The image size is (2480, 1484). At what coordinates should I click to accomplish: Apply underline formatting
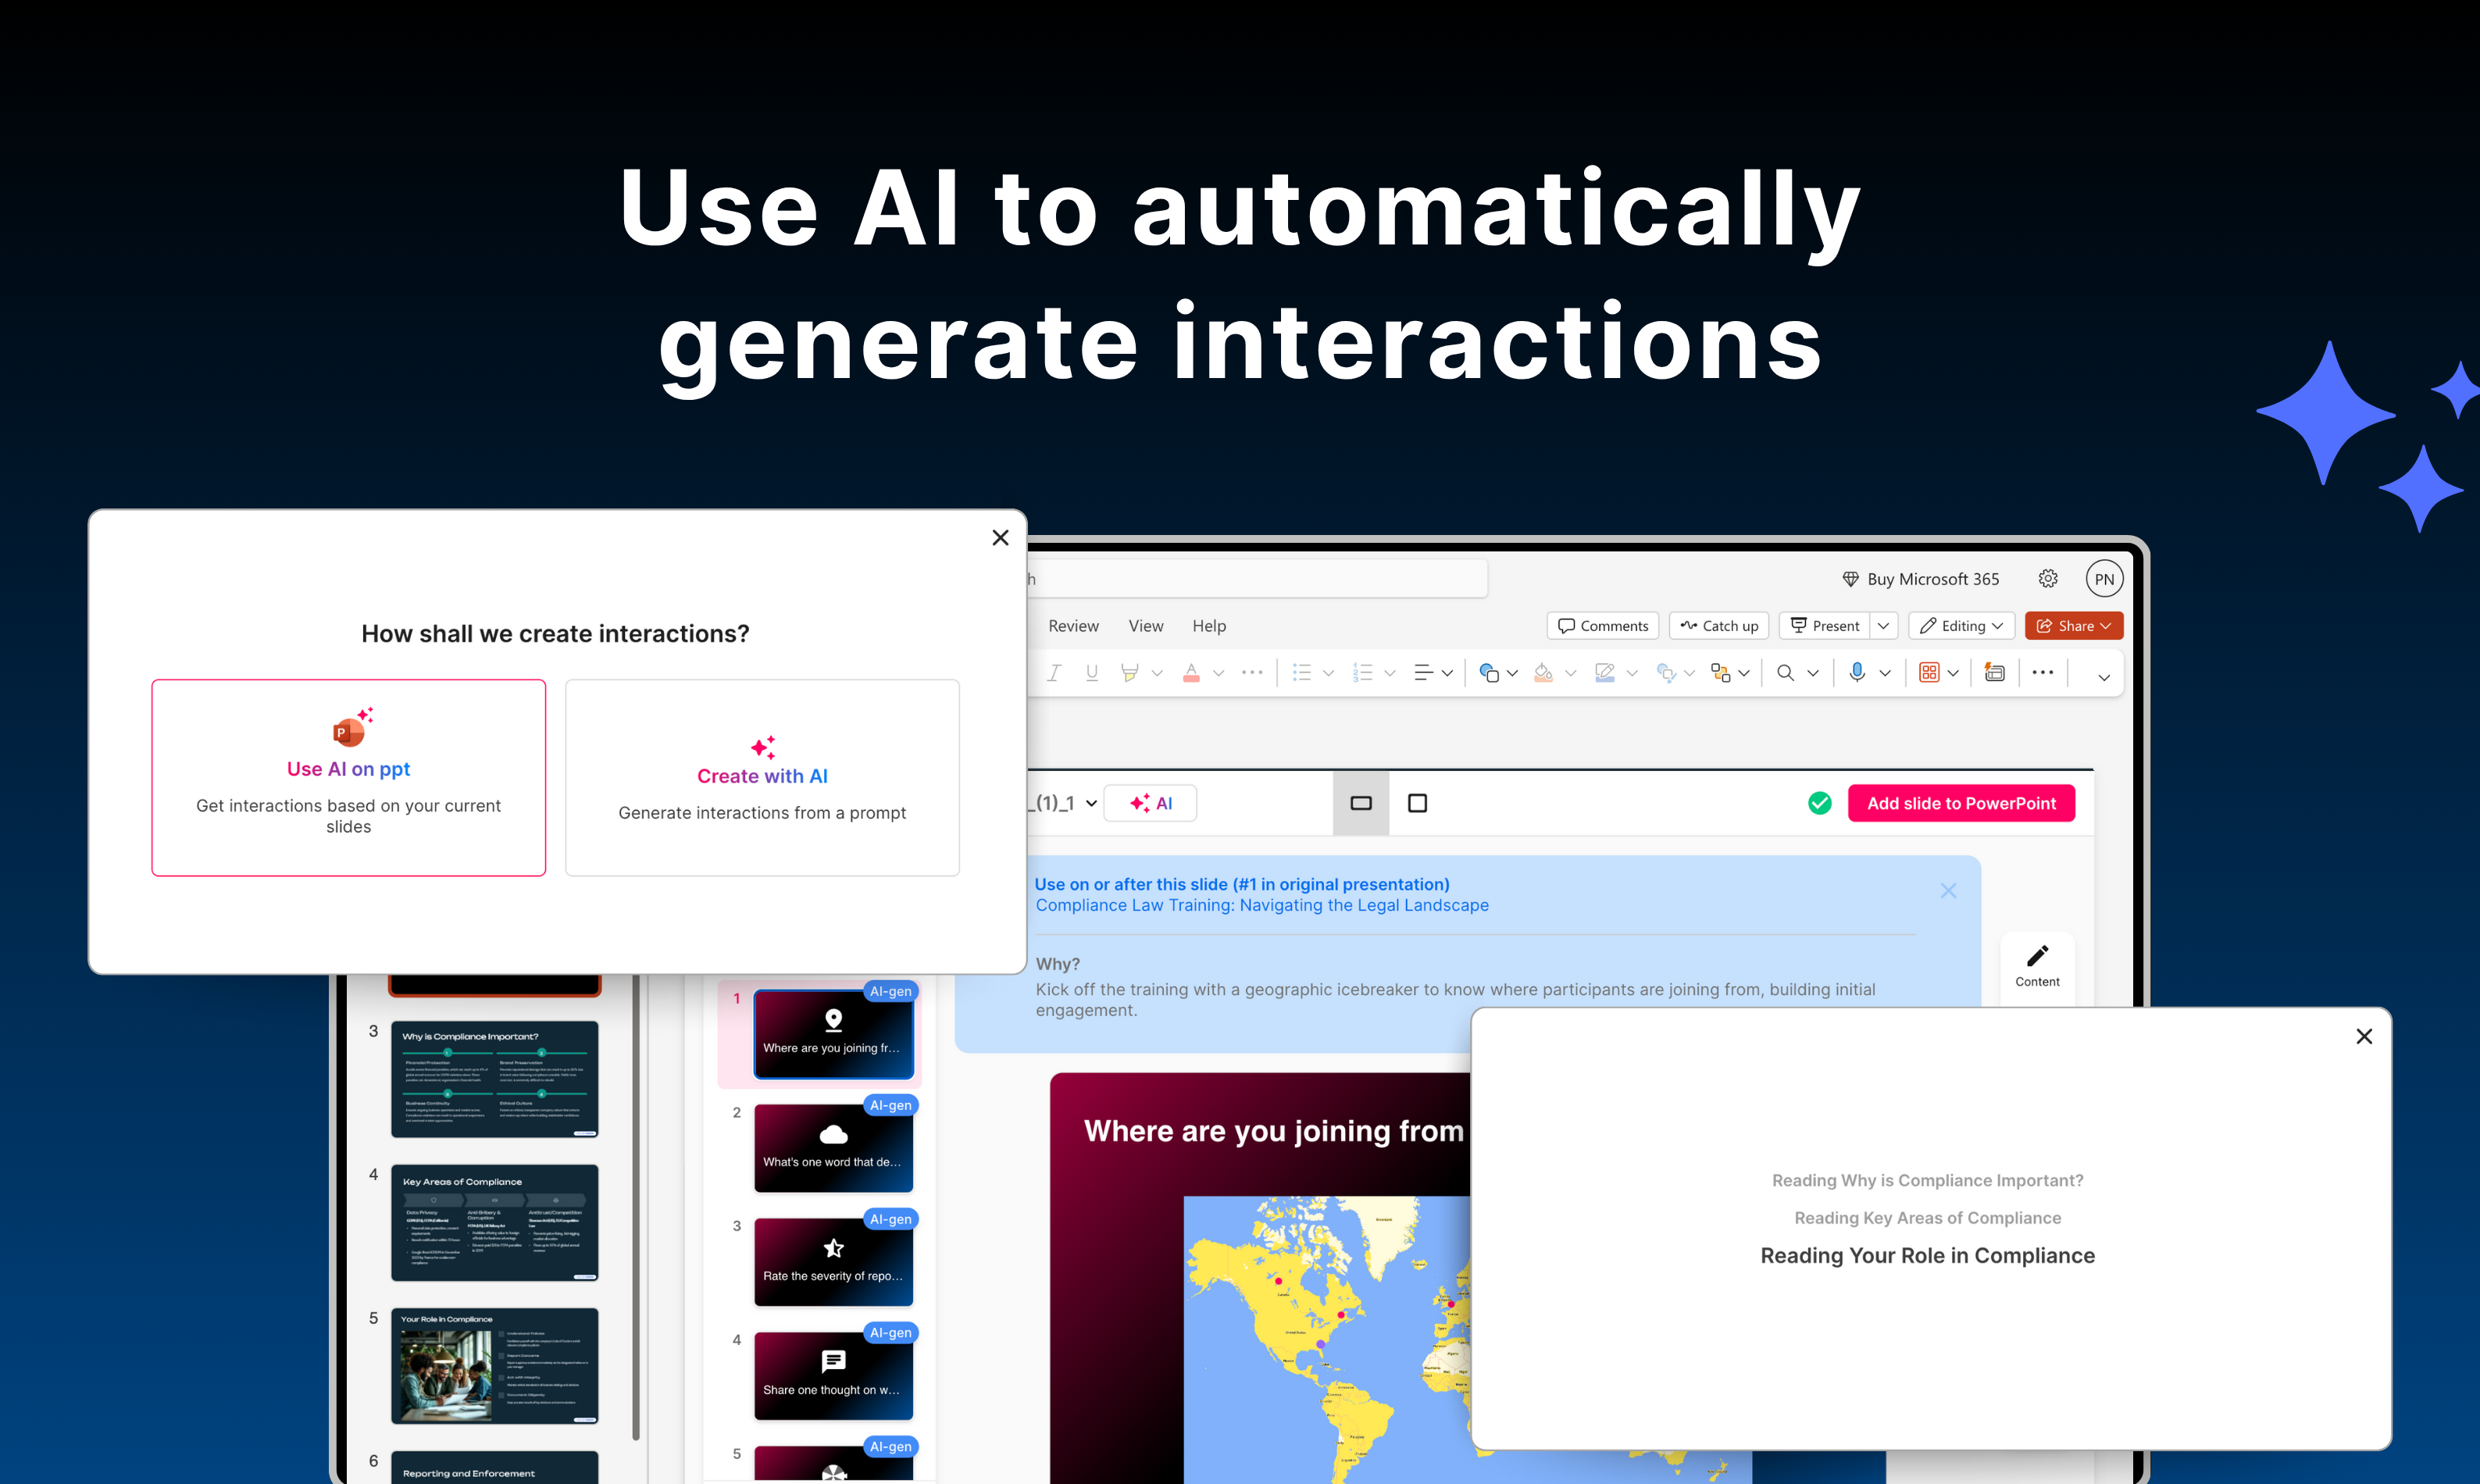pyautogui.click(x=1092, y=672)
